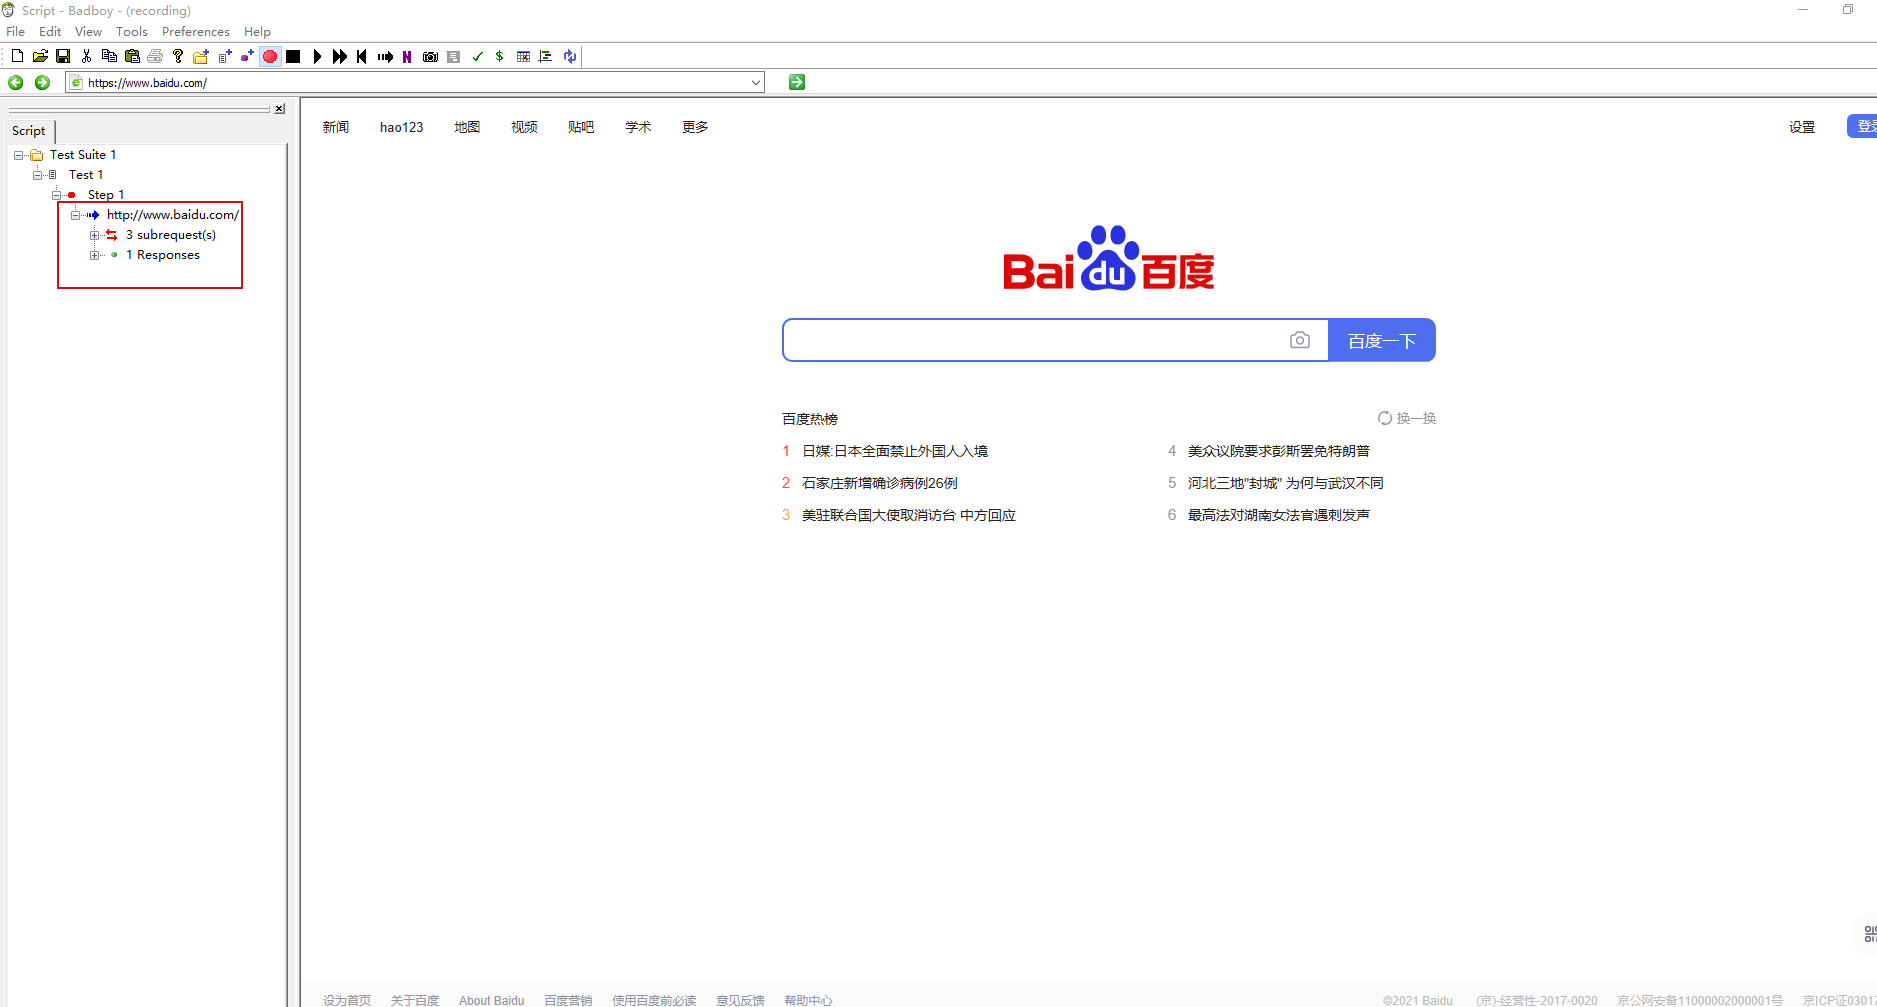The image size is (1877, 1007).
Task: Select the Step 1 tree item
Action: point(106,195)
